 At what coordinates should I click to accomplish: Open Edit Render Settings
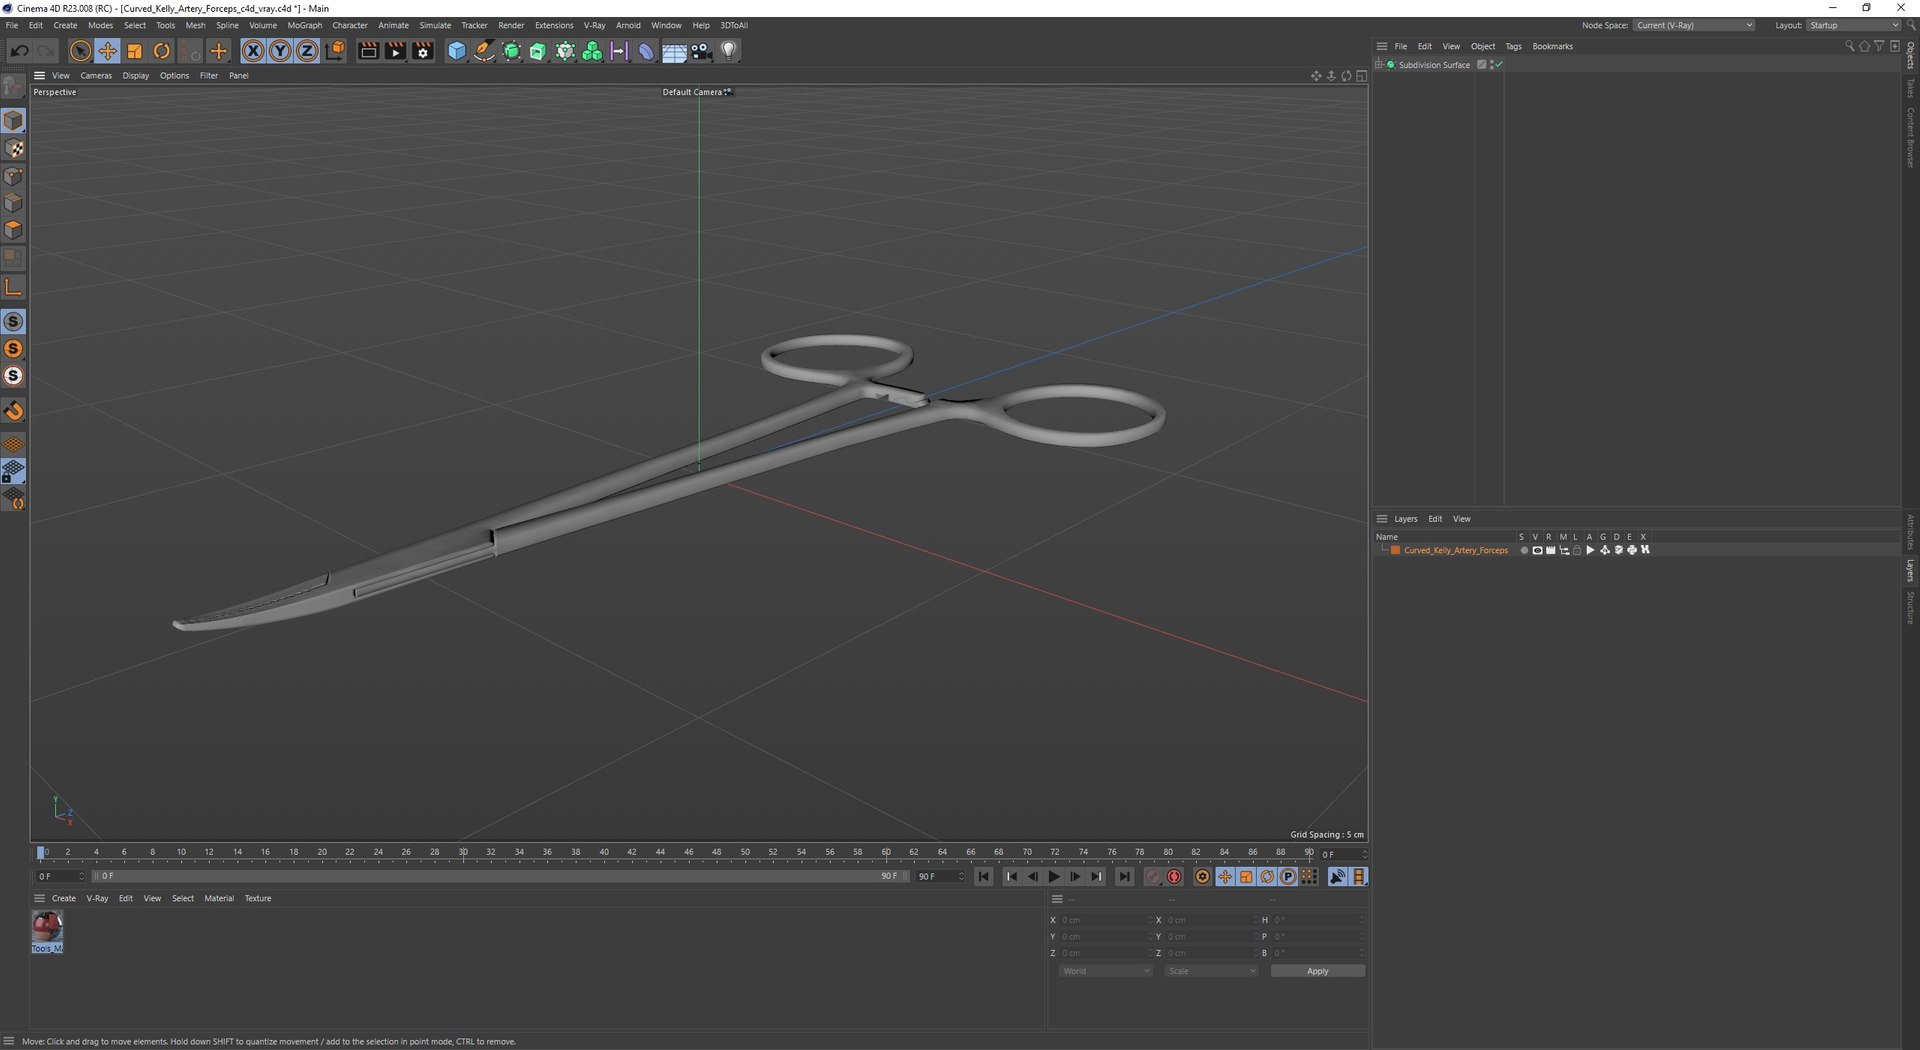(423, 51)
